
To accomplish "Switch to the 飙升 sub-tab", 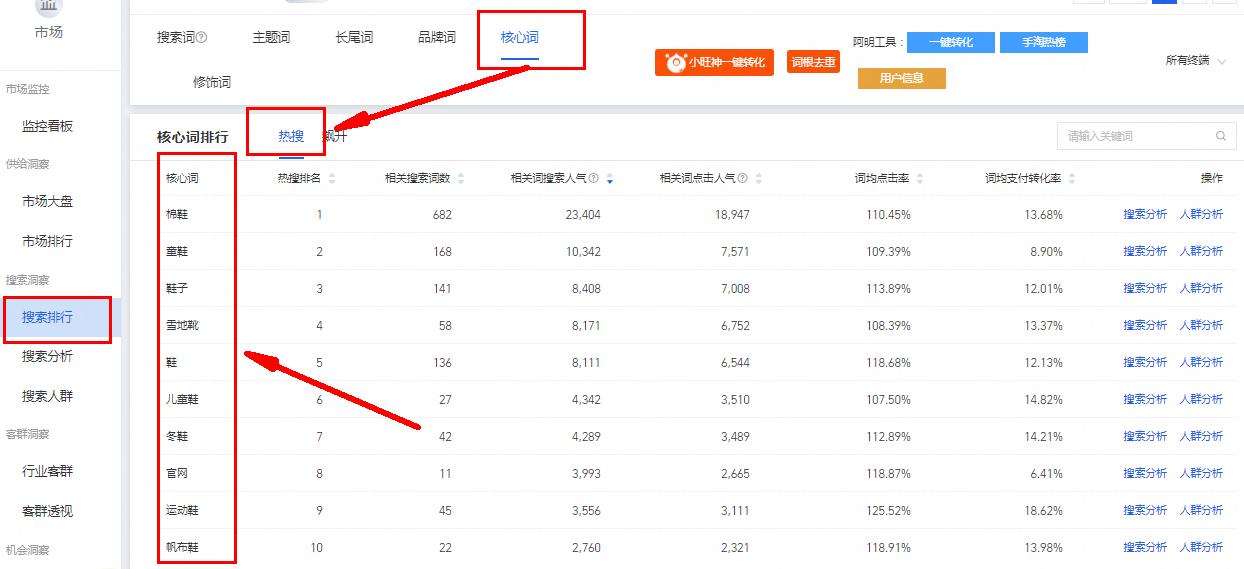I will click(335, 136).
